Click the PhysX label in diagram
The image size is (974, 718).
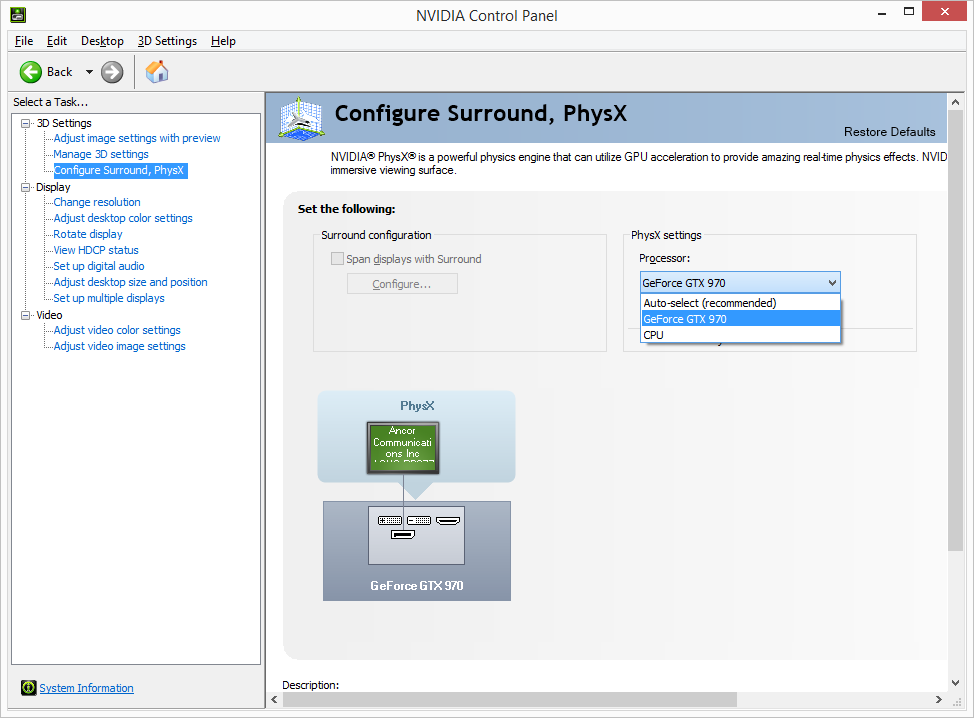417,406
